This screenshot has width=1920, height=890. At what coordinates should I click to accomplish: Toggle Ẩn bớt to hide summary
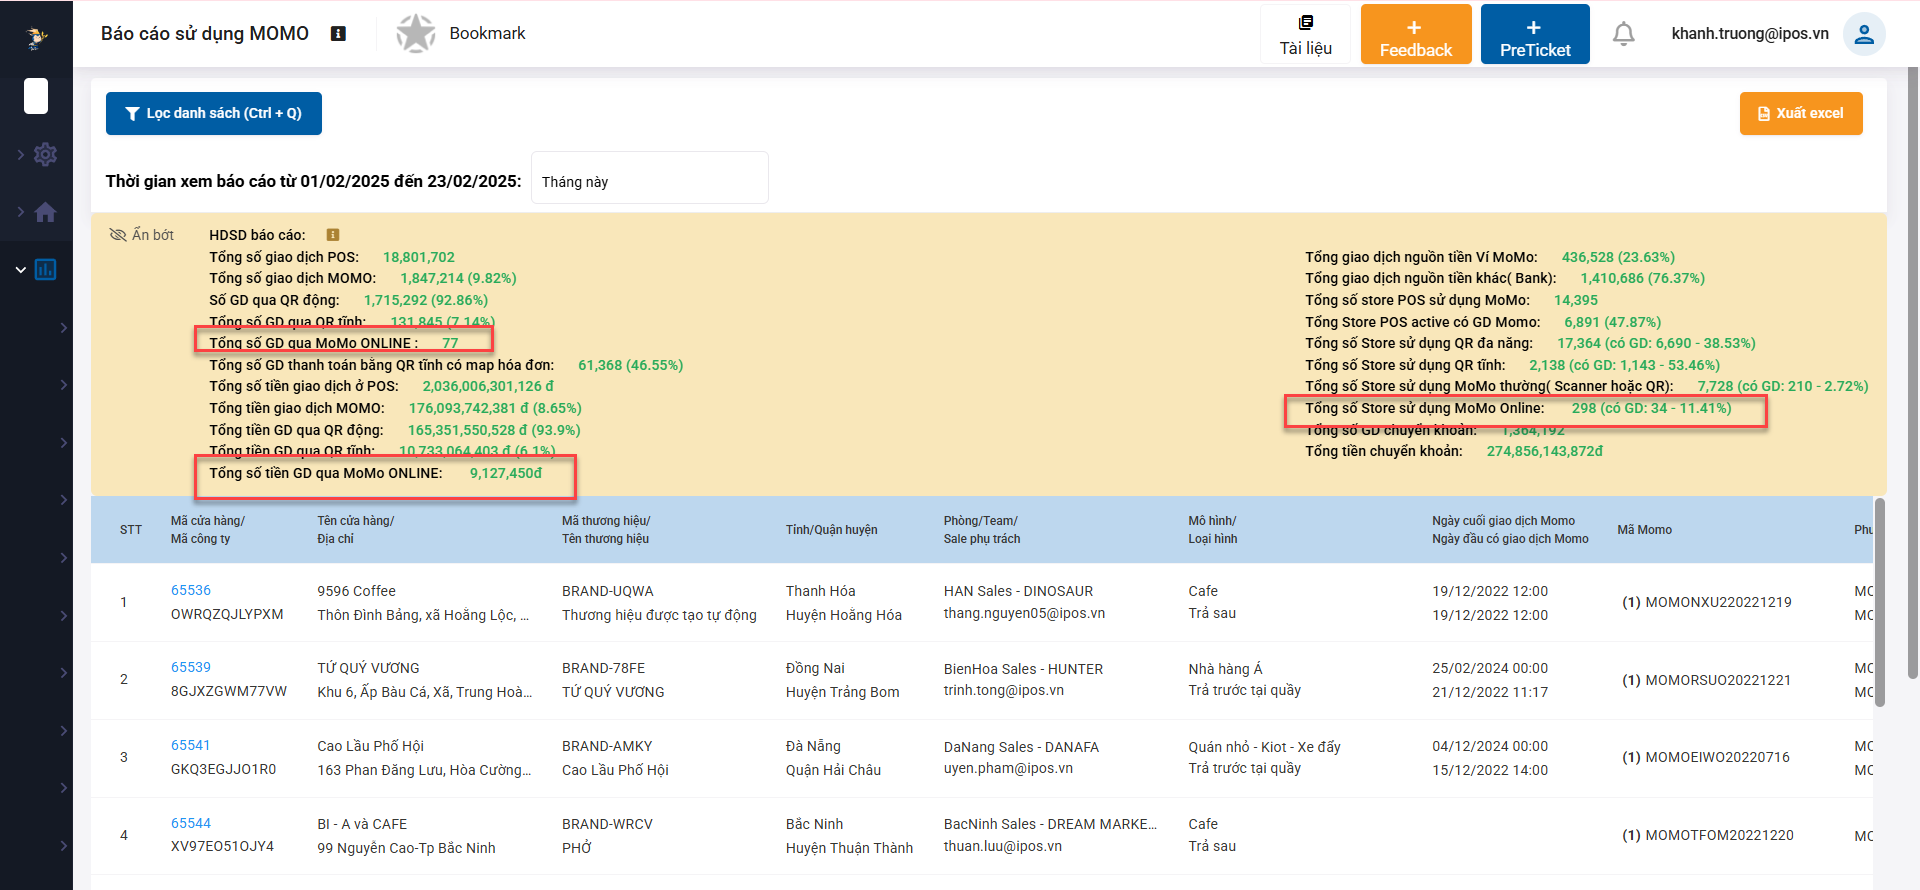click(142, 235)
